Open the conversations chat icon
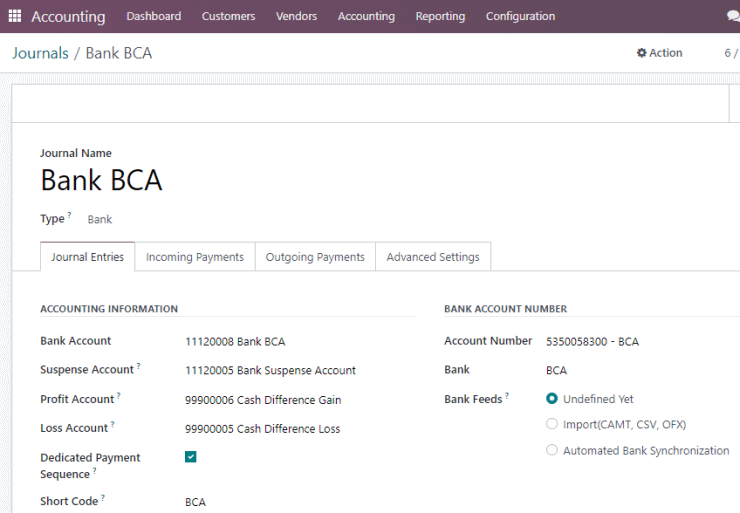The width and height of the screenshot is (740, 513). coord(733,16)
